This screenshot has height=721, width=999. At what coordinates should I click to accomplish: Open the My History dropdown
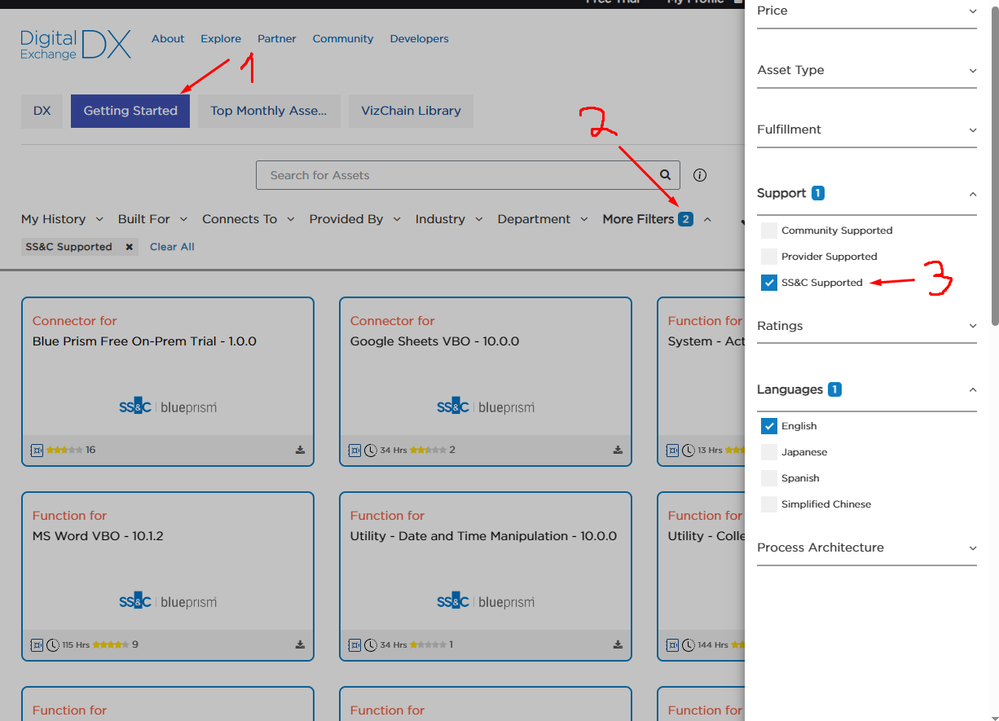point(62,219)
